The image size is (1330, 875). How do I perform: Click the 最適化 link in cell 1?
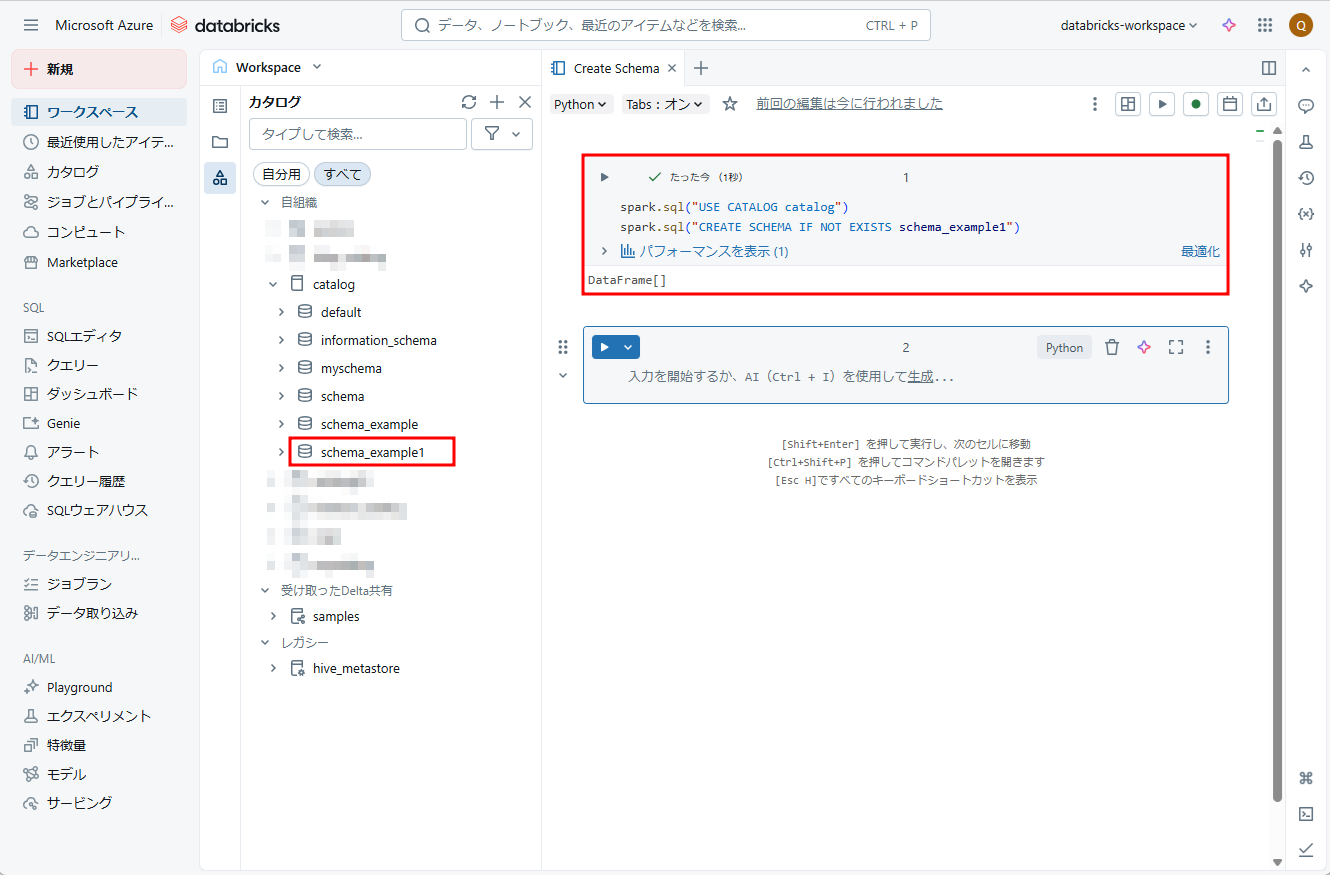point(1200,252)
